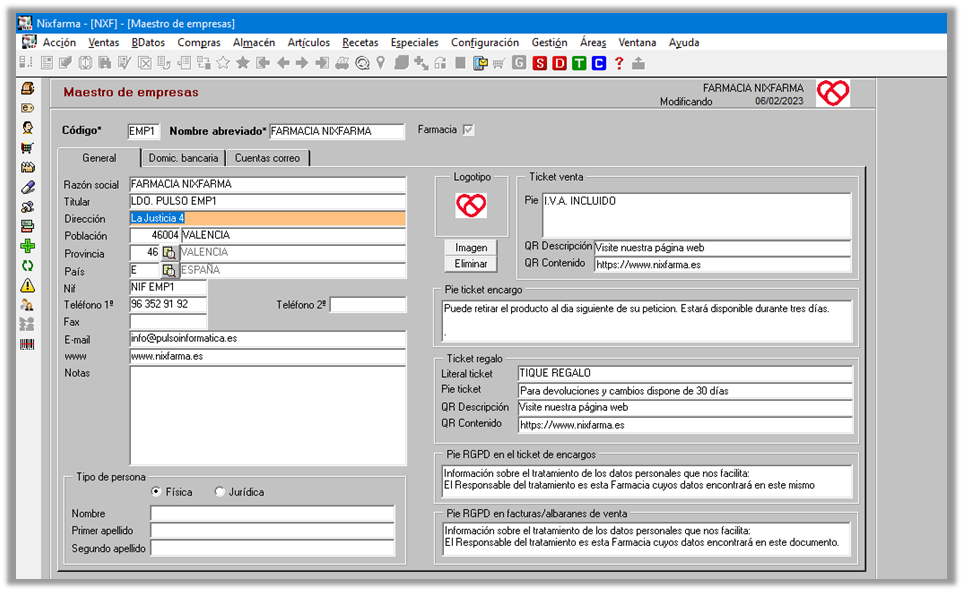Click the Ticket venta QR Contenido field
Viewport: 963px width, 592px height.
click(723, 265)
